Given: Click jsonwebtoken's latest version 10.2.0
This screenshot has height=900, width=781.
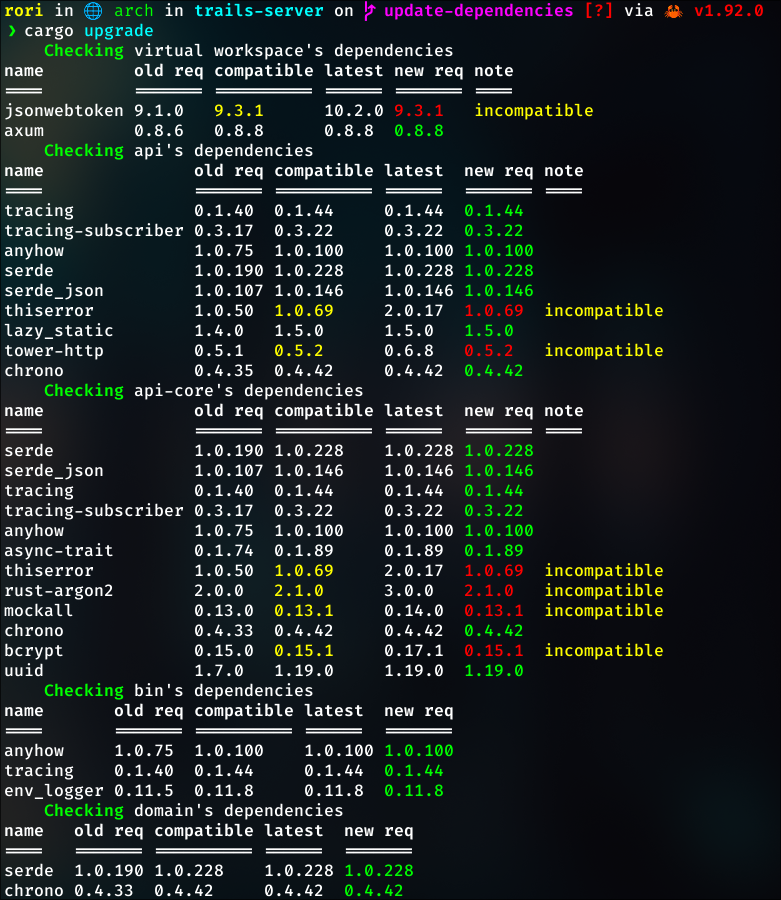Looking at the screenshot, I should click(x=354, y=111).
